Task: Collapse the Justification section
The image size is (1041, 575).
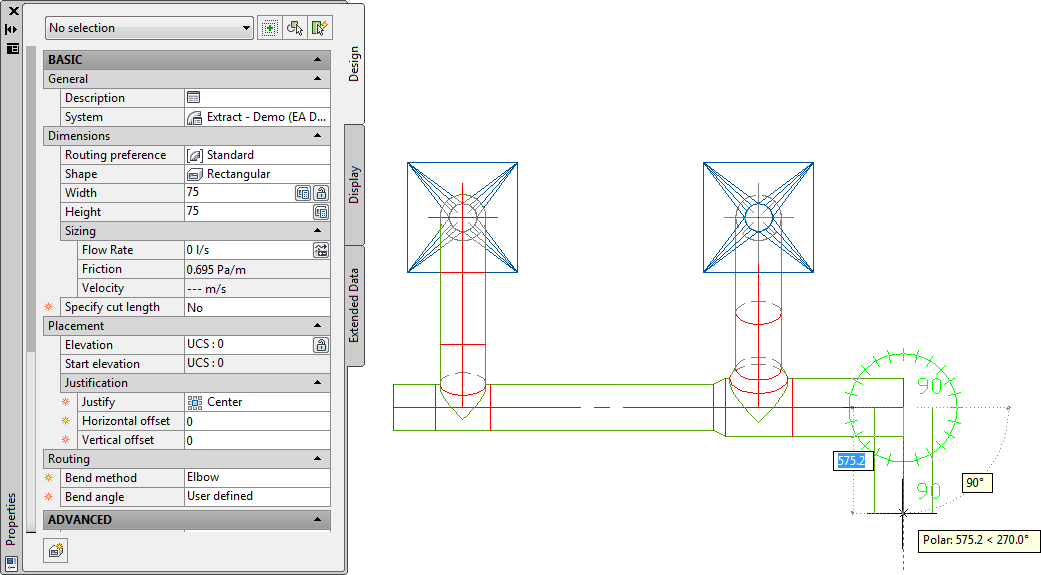Action: [x=317, y=383]
